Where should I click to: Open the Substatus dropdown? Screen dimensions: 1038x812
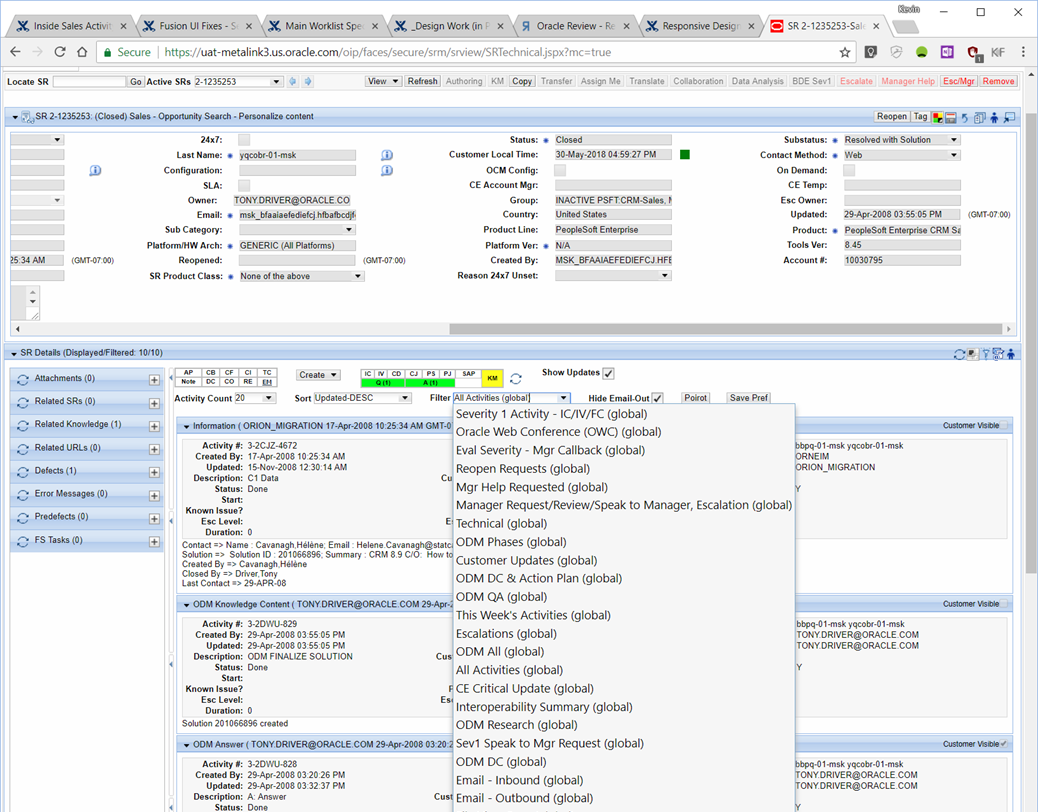(953, 141)
